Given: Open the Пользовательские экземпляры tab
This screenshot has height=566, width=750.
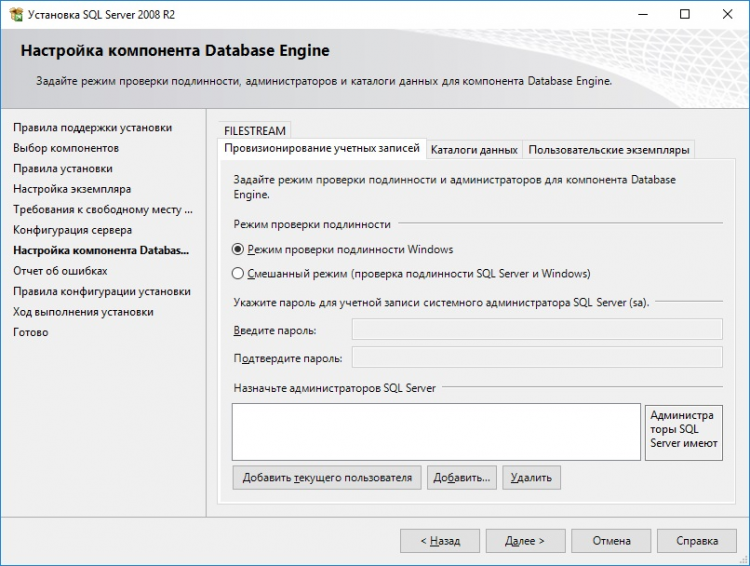Looking at the screenshot, I should (609, 150).
